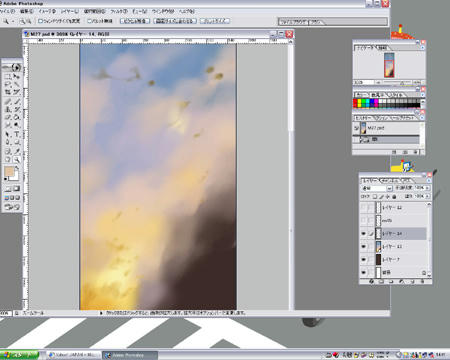Click the delete layer trash icon
This screenshot has height=360, width=450.
[423, 282]
